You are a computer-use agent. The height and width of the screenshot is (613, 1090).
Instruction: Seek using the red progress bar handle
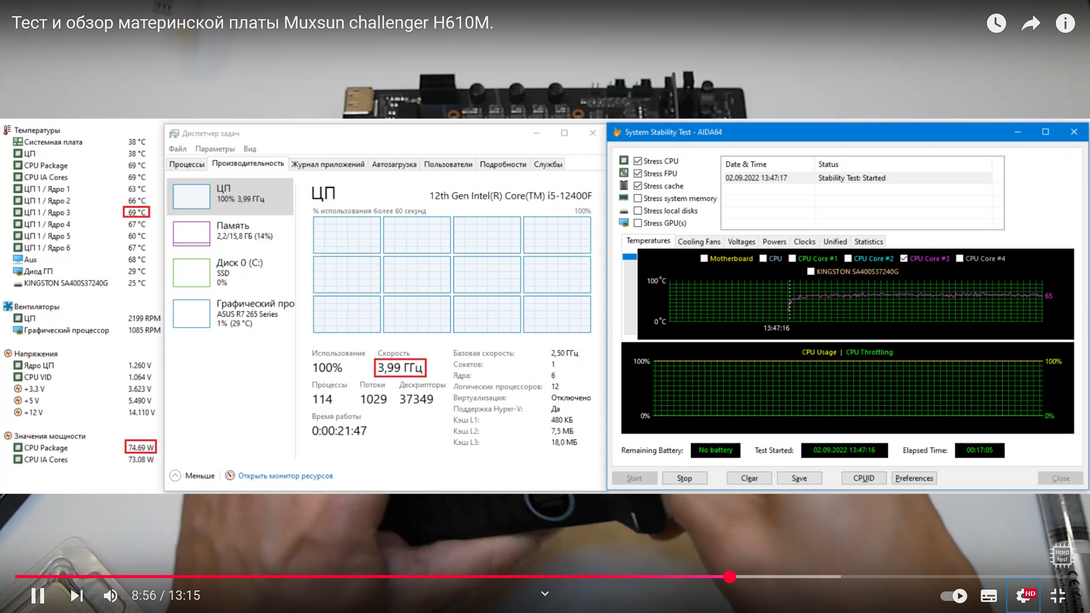(729, 576)
